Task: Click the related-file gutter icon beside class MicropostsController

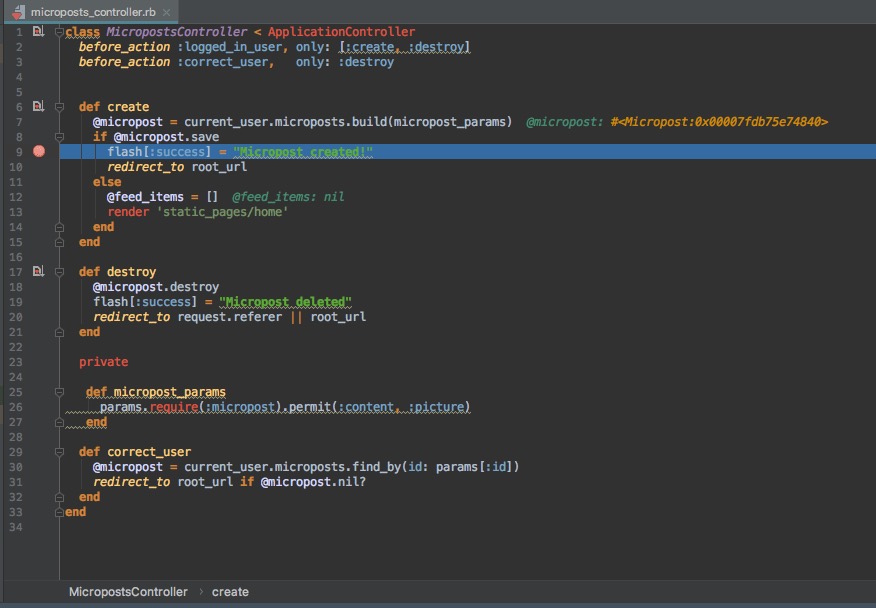Action: pos(38,32)
